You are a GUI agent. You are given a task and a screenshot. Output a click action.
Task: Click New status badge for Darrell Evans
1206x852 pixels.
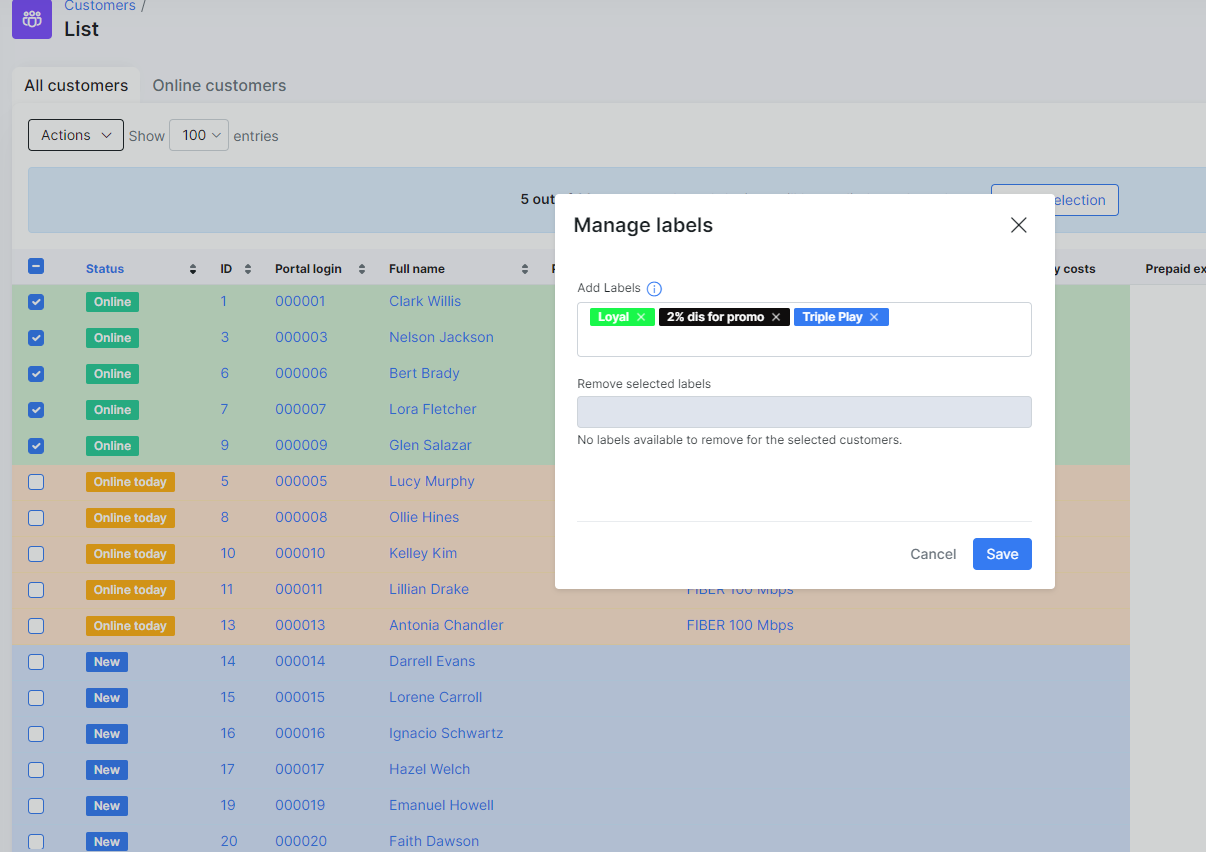(x=107, y=662)
